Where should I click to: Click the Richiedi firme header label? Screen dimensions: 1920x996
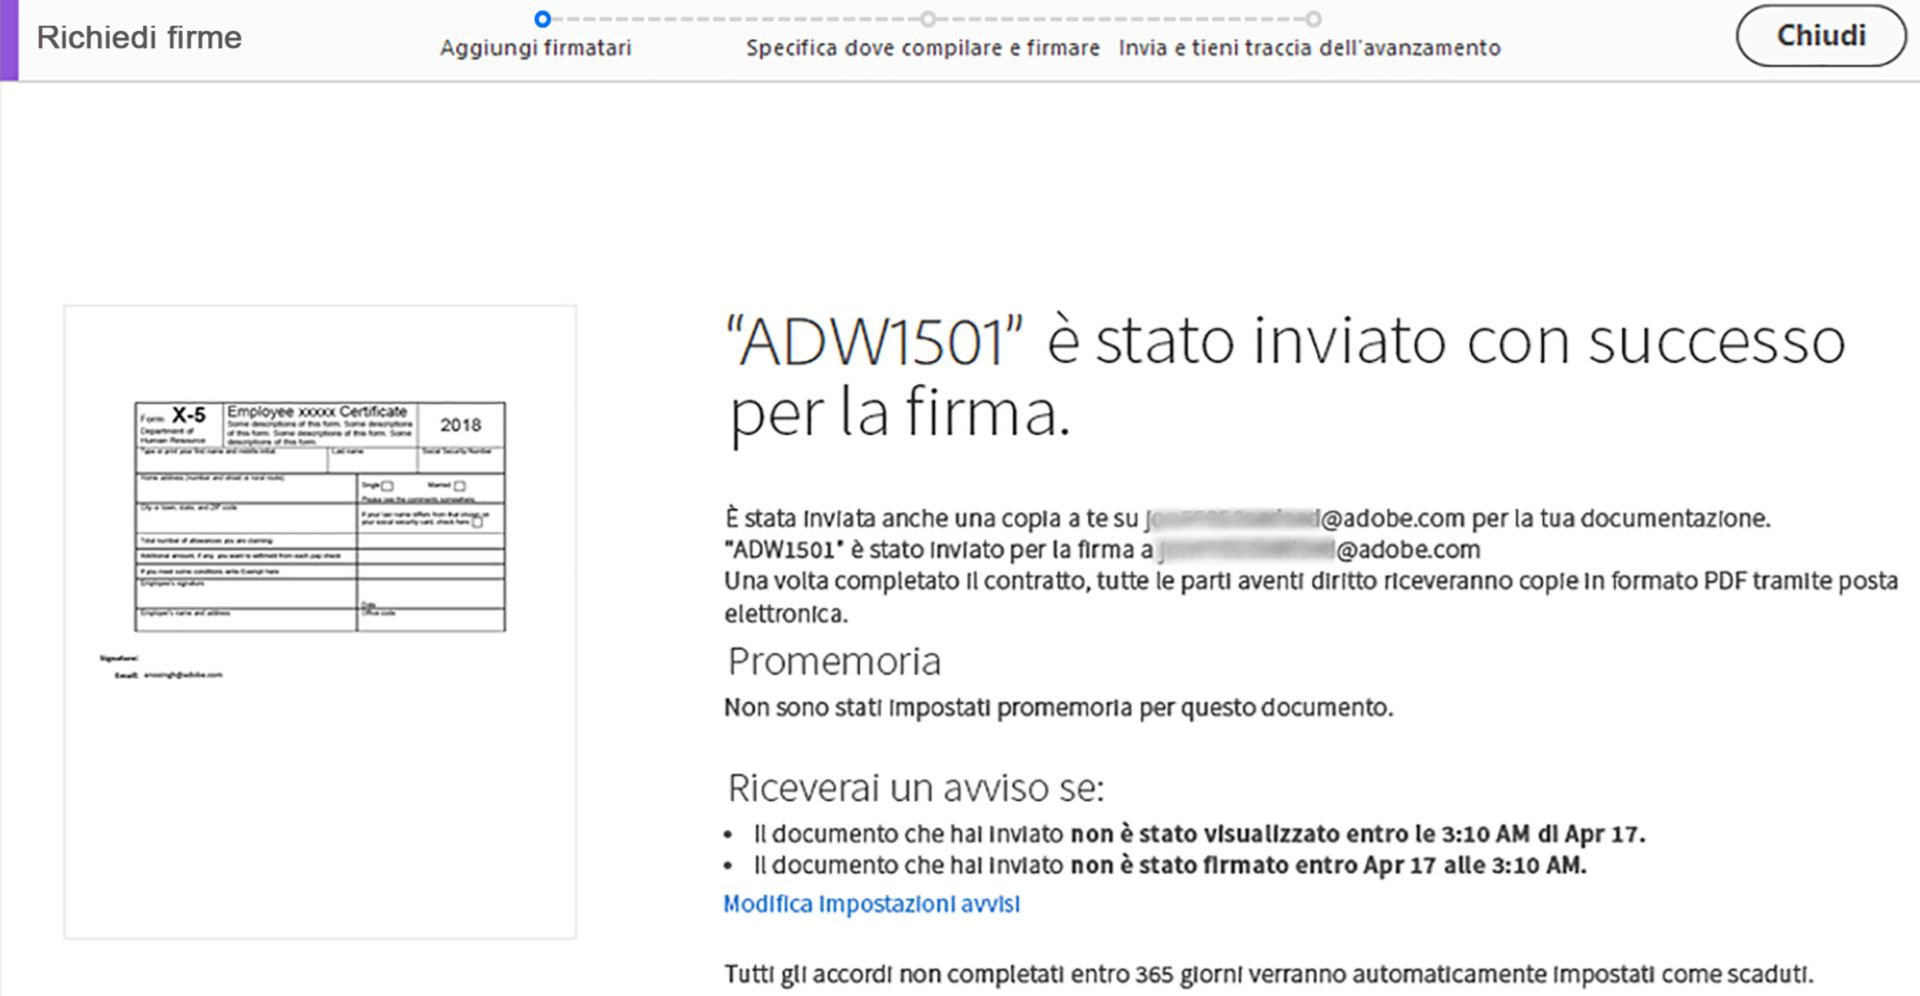pyautogui.click(x=139, y=37)
